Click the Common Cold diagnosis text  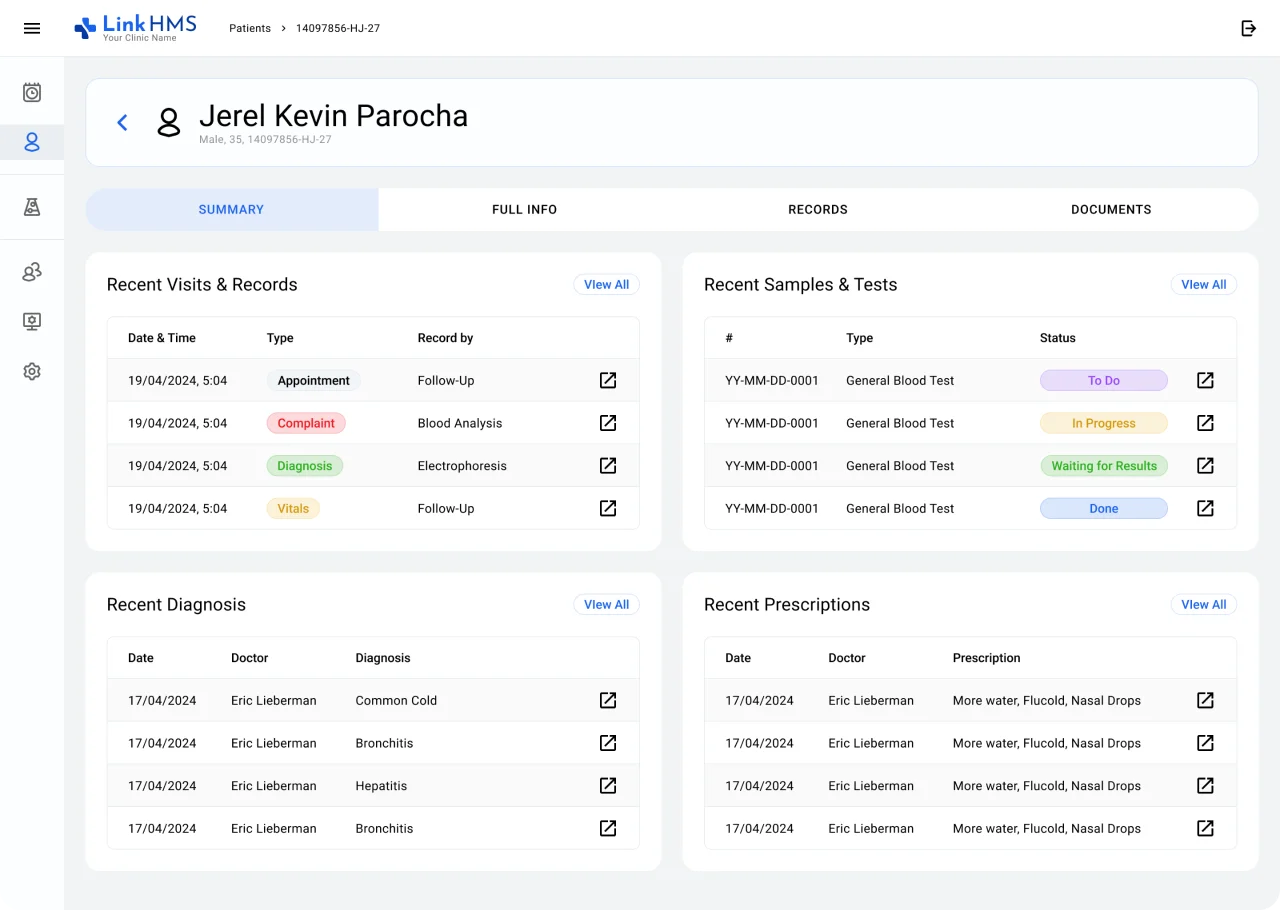pos(396,700)
